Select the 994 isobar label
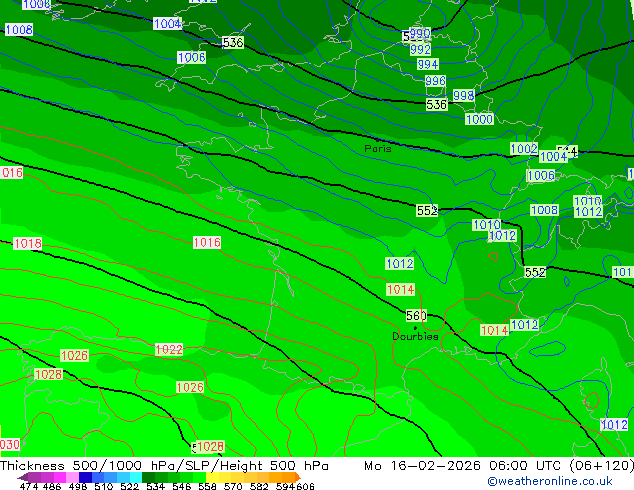This screenshot has height=490, width=634. [x=427, y=64]
